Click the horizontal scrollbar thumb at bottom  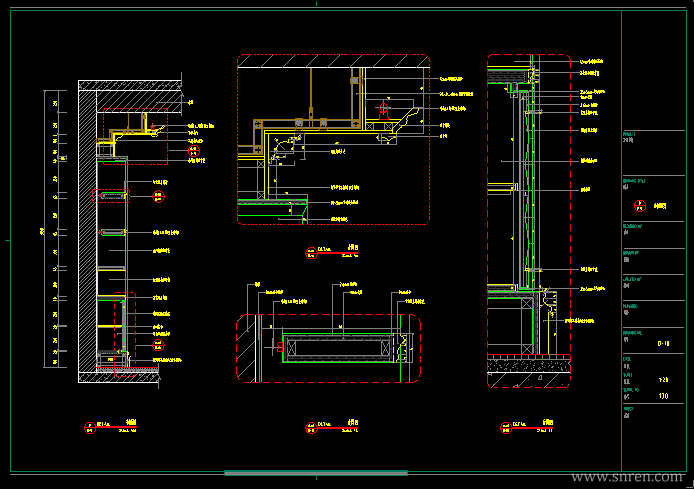coord(316,473)
